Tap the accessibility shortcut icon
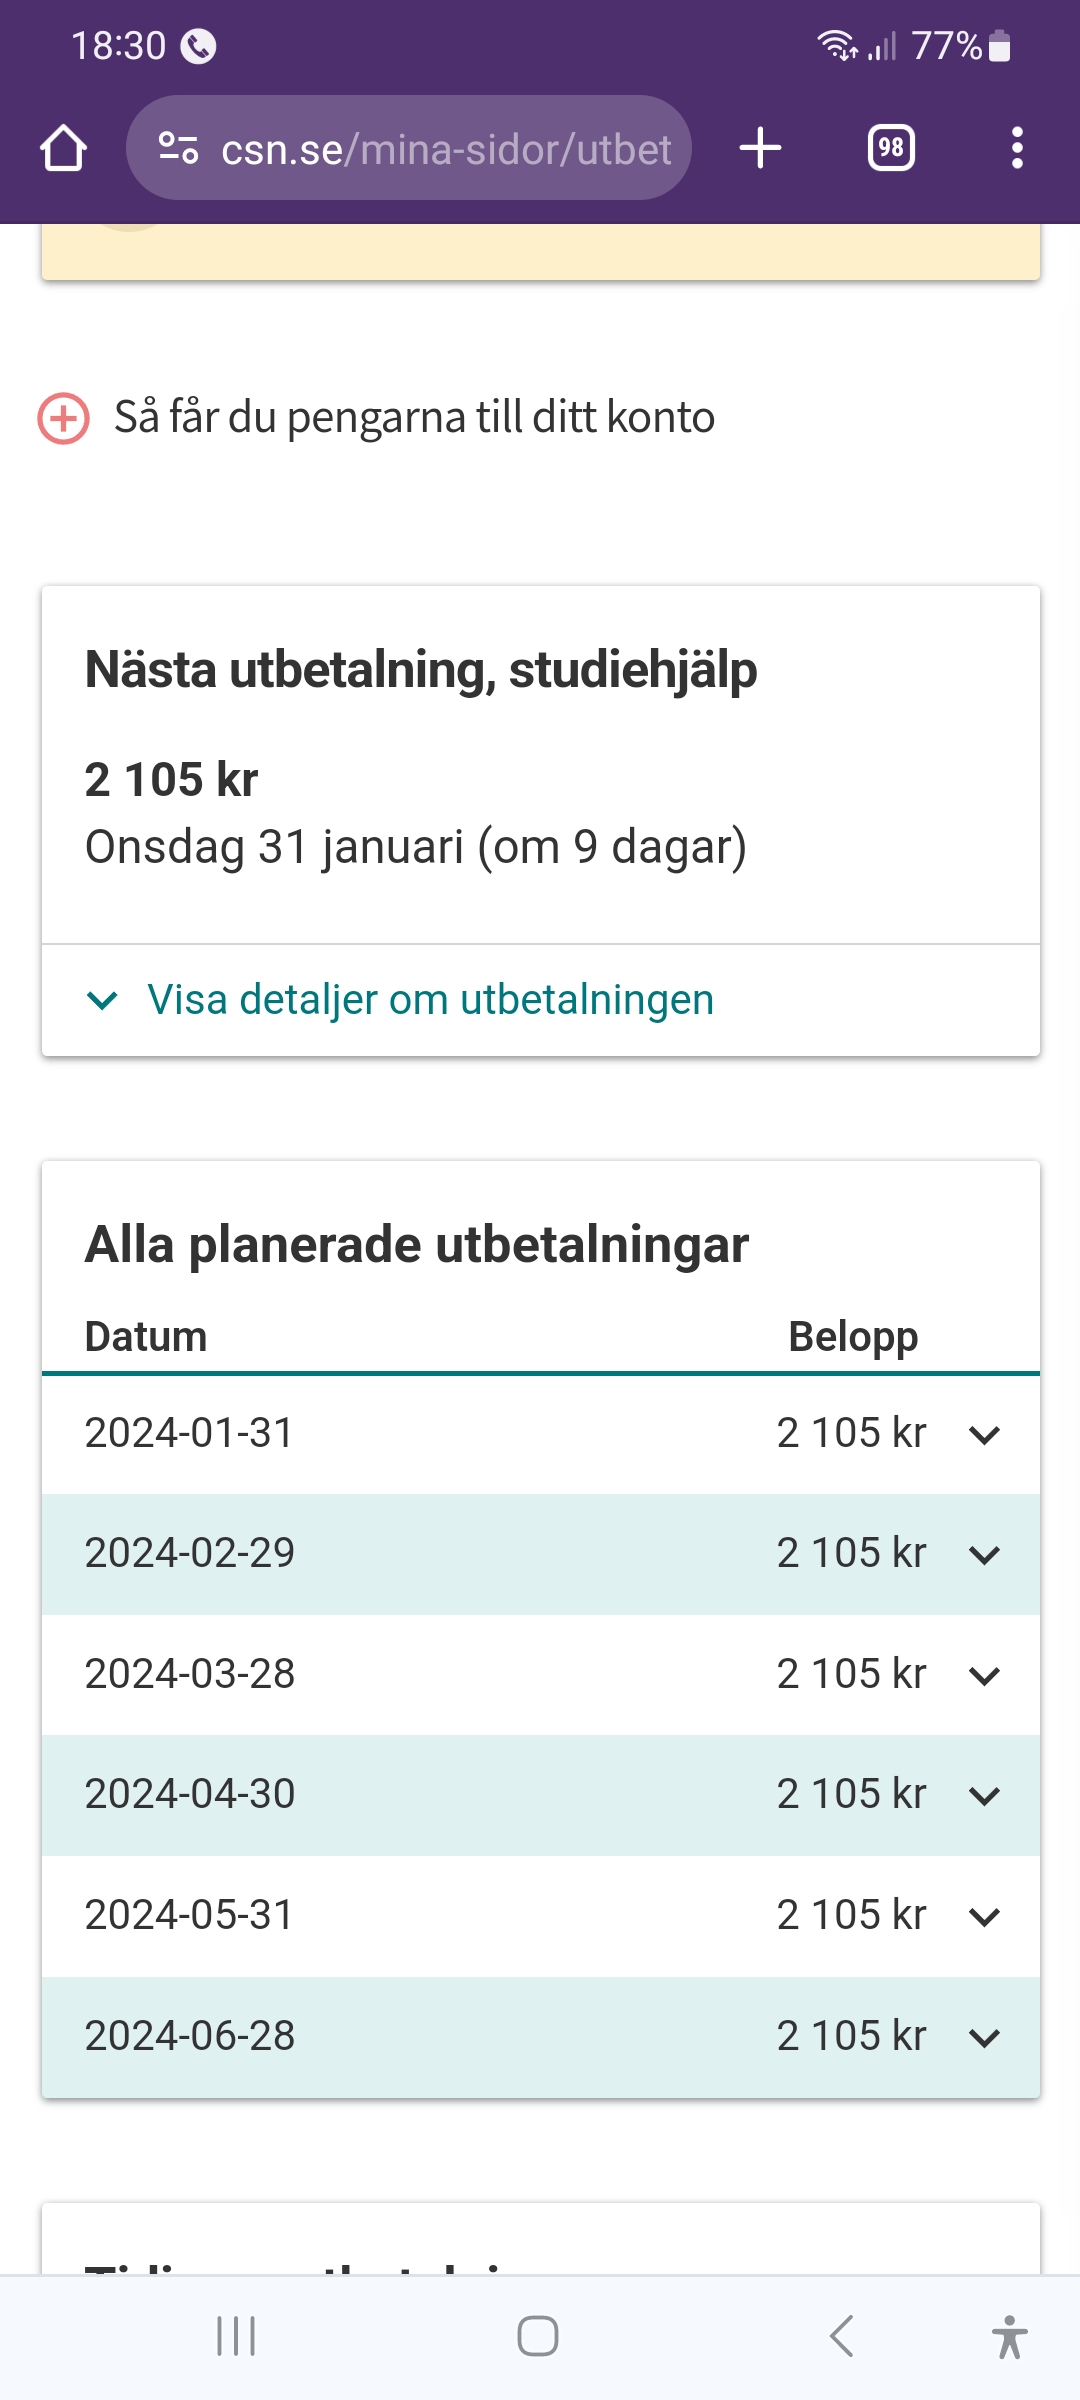 (1009, 2336)
